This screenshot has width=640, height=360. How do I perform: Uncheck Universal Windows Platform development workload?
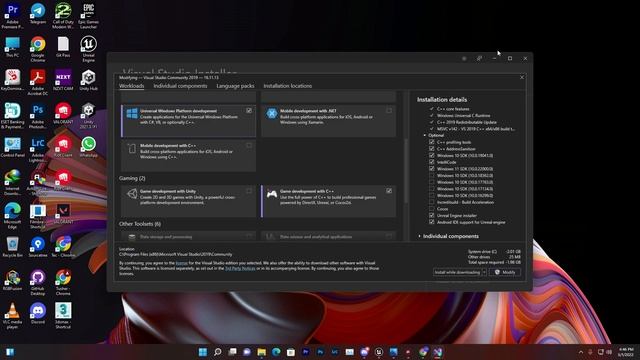249,111
